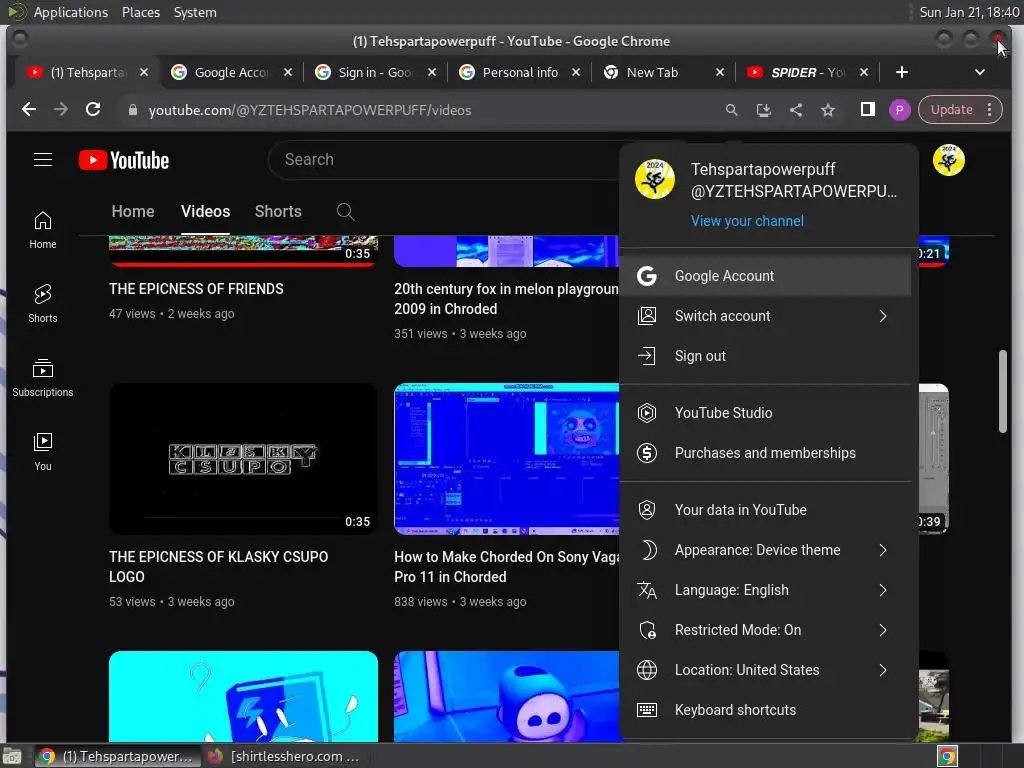Open the tab search dropdown arrow
1024x768 pixels.
click(x=980, y=72)
